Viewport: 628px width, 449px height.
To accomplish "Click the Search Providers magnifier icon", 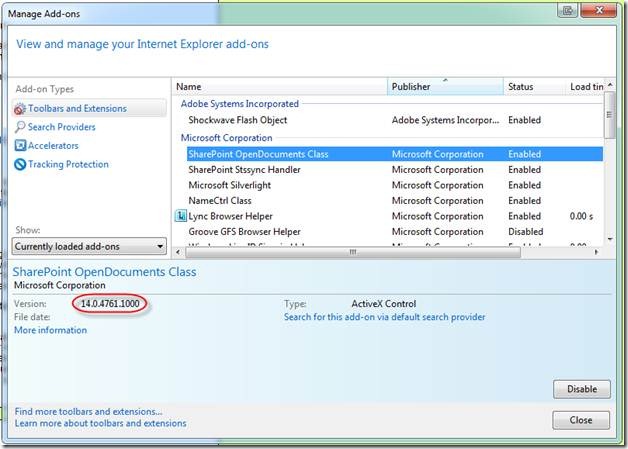I will [20, 127].
